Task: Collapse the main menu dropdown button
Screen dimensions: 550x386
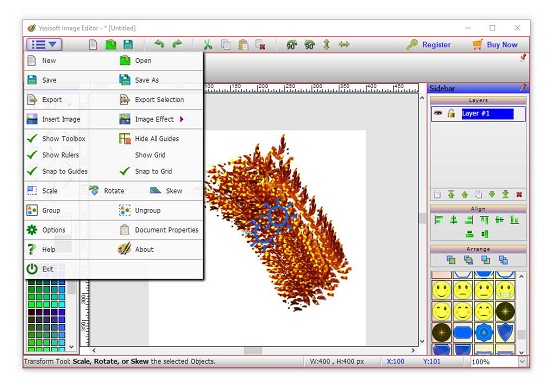Action: [x=44, y=45]
